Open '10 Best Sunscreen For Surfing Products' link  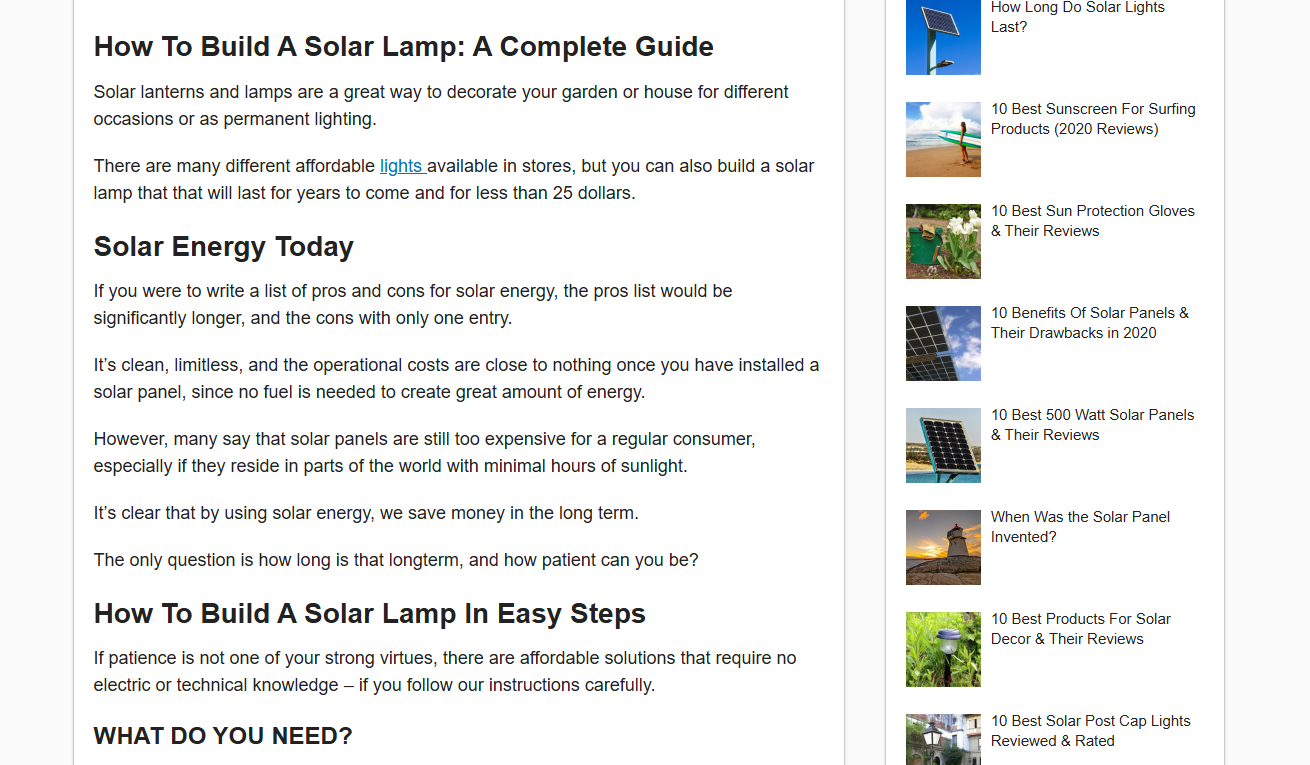(1092, 119)
